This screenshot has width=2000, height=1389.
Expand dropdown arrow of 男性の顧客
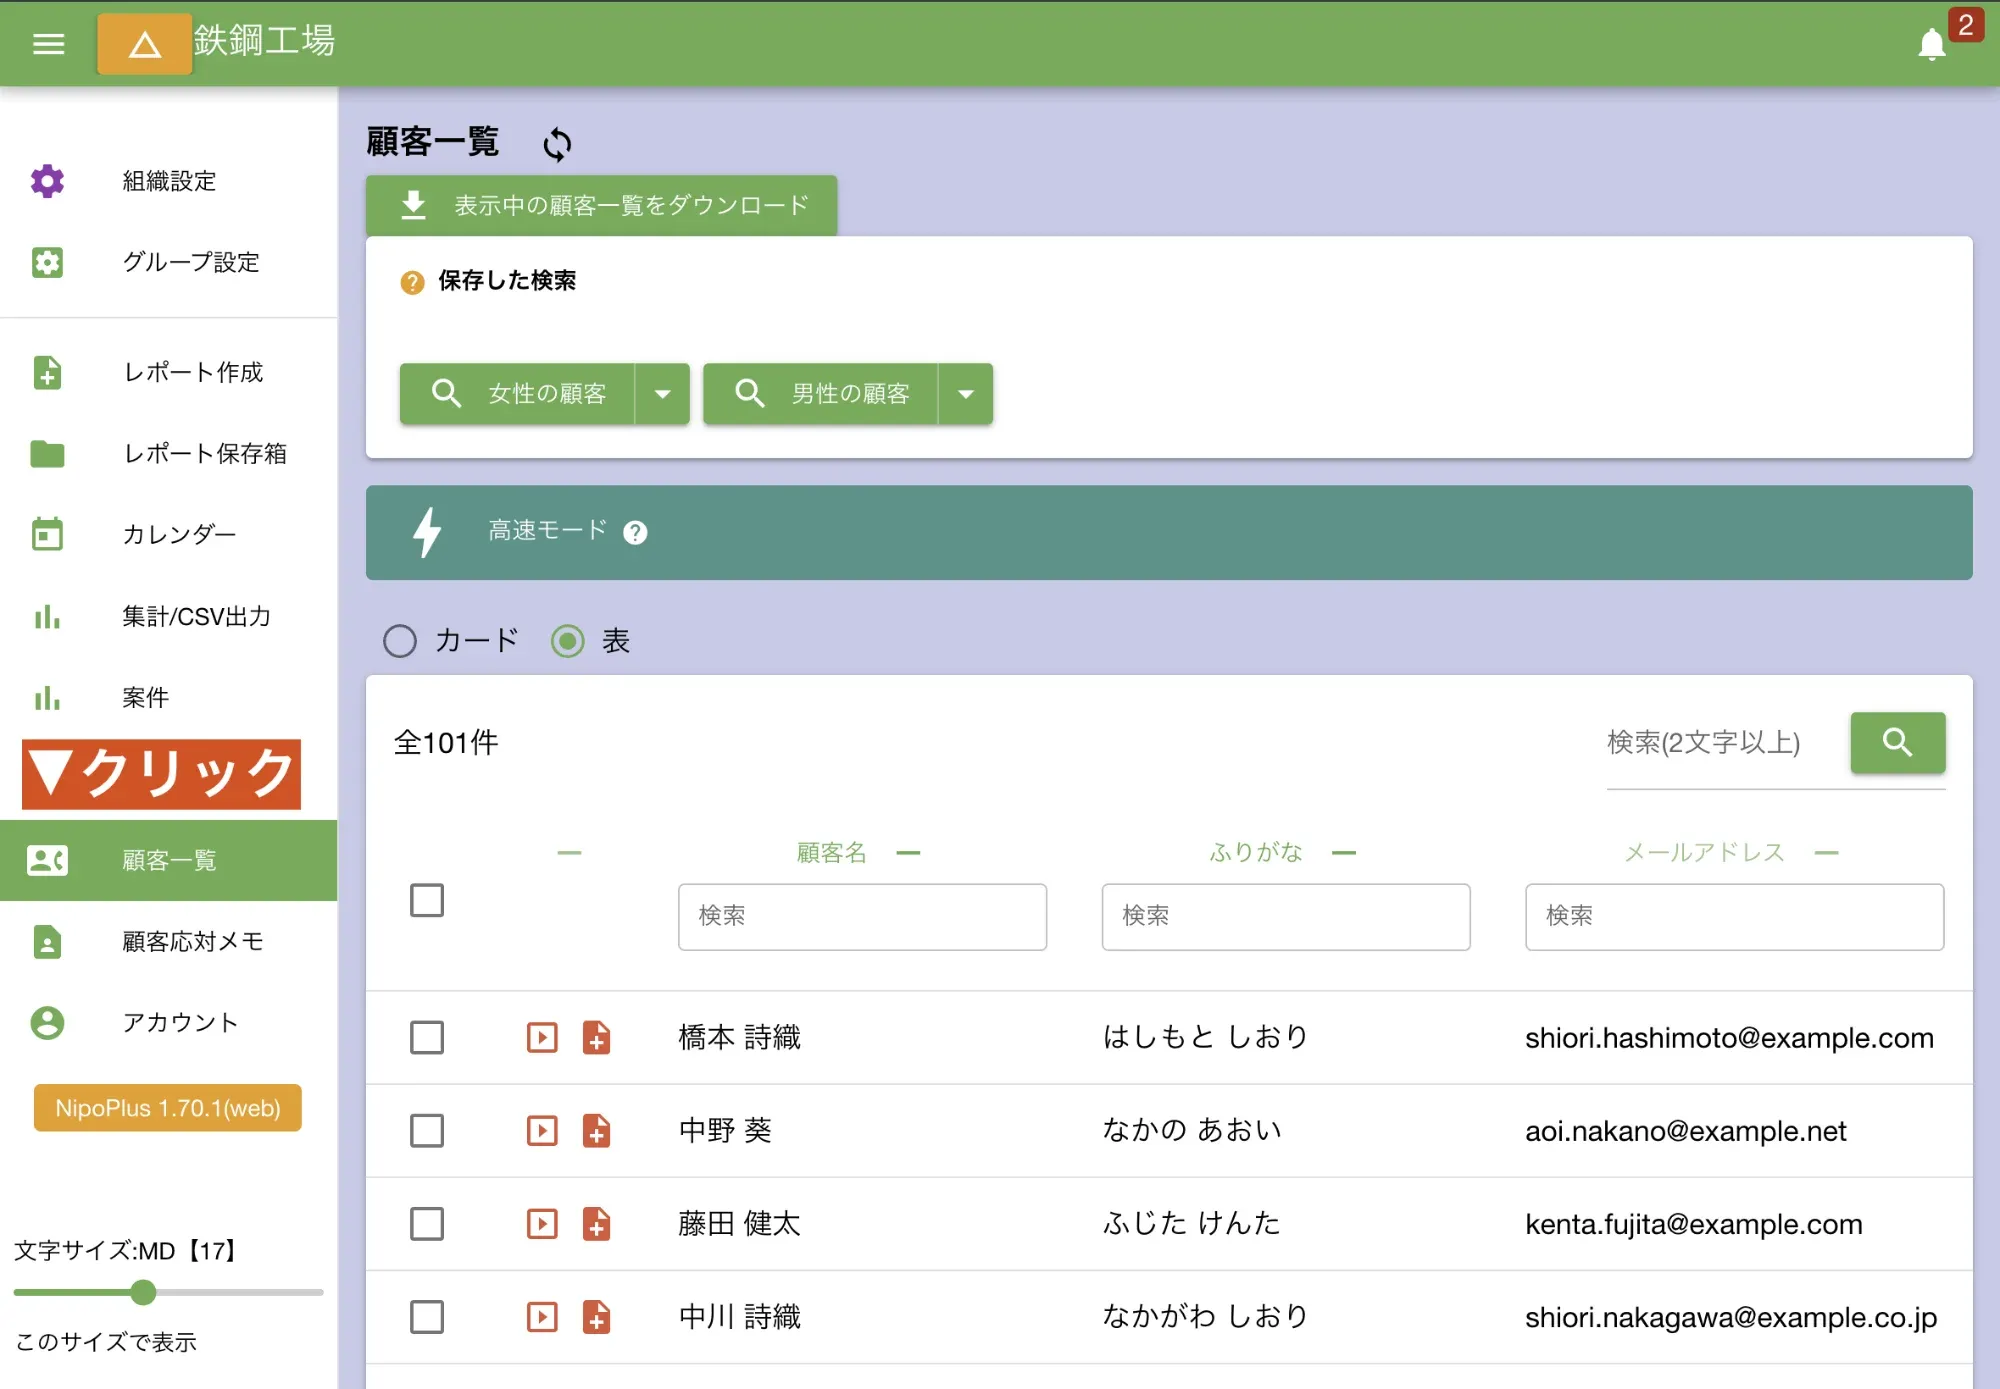pos(965,394)
